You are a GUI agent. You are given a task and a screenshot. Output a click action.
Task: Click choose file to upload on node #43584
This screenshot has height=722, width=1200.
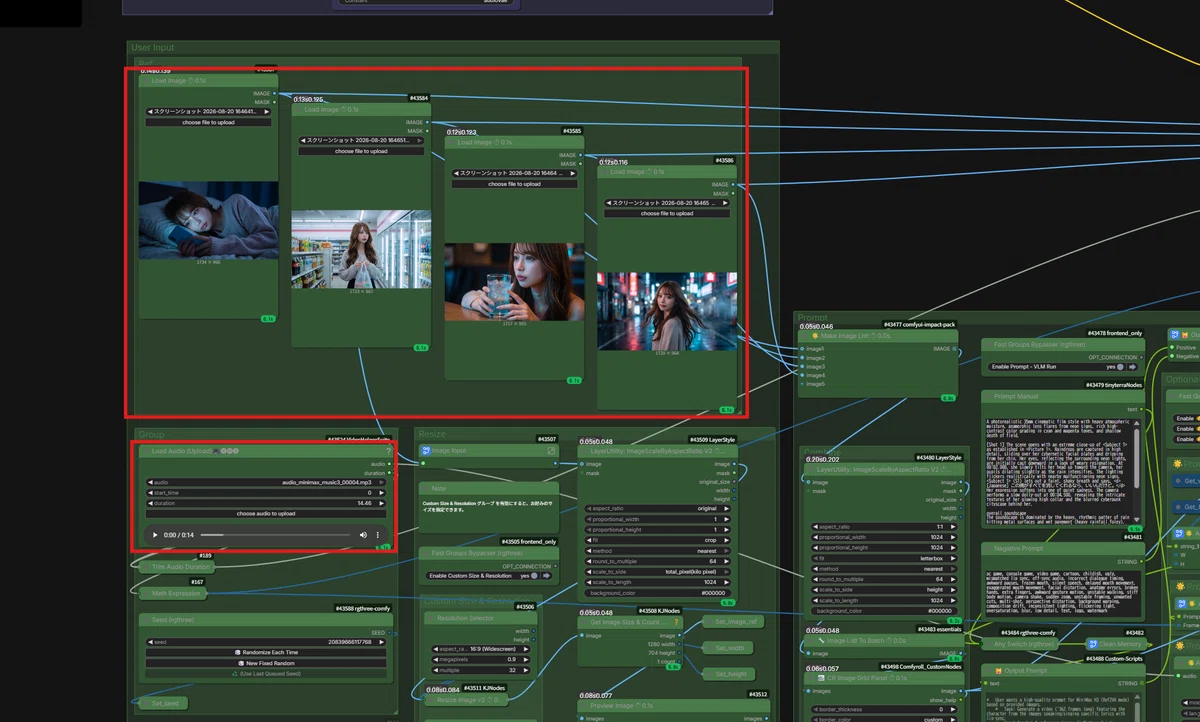[361, 151]
